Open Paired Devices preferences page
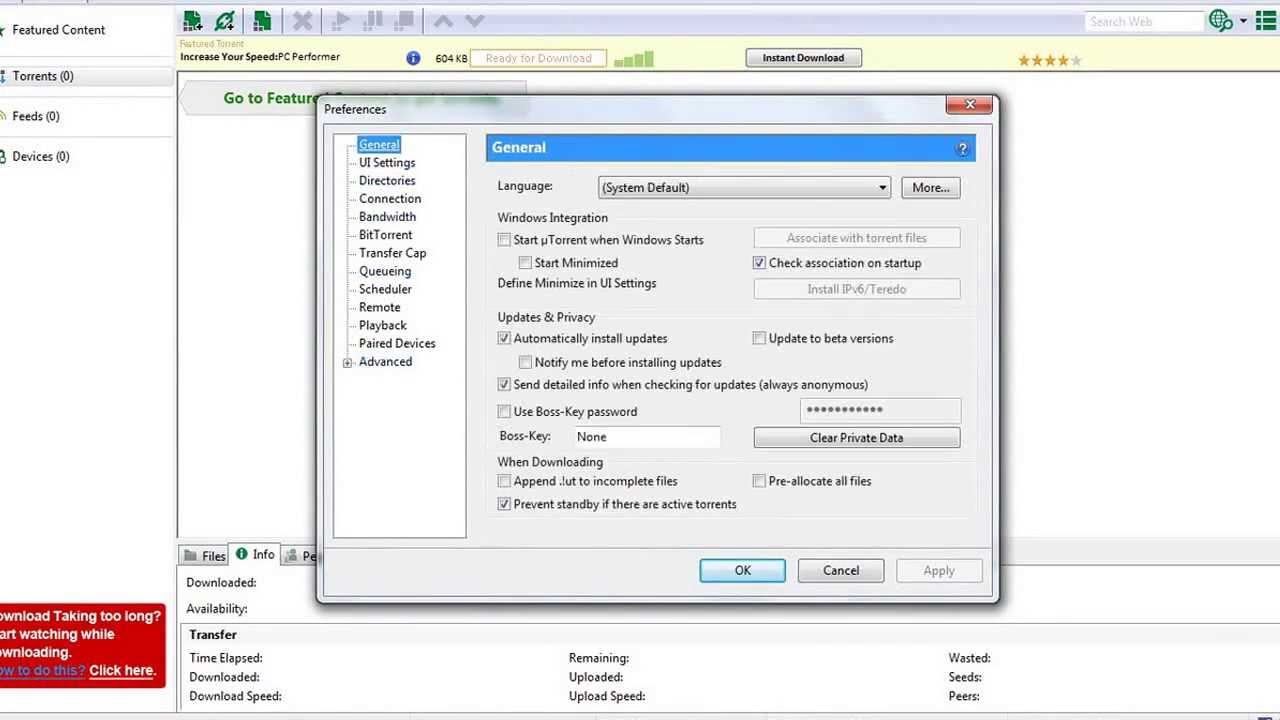 (397, 343)
